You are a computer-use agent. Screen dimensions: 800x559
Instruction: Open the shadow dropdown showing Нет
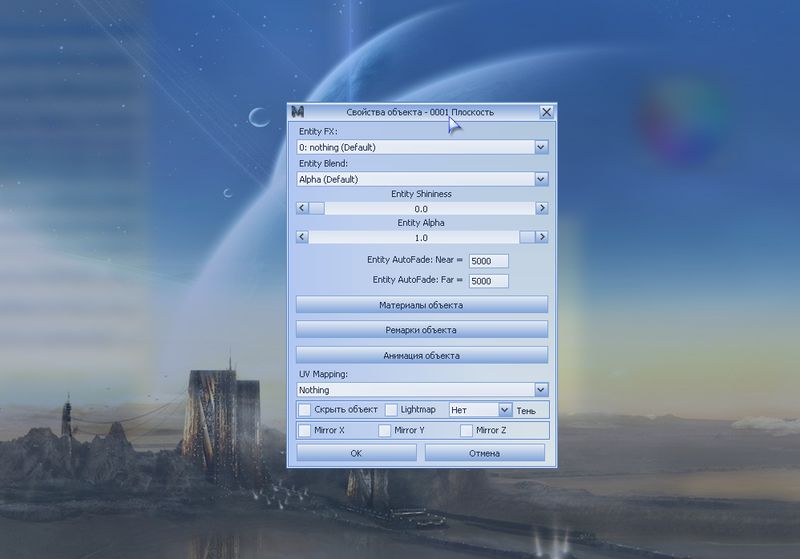point(505,410)
